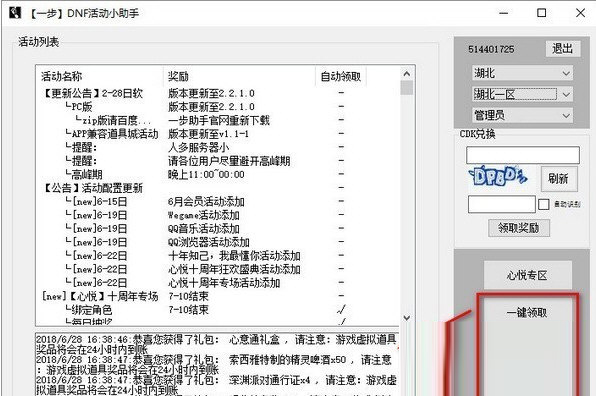Click the activity list scroll-up arrow

coord(407,74)
